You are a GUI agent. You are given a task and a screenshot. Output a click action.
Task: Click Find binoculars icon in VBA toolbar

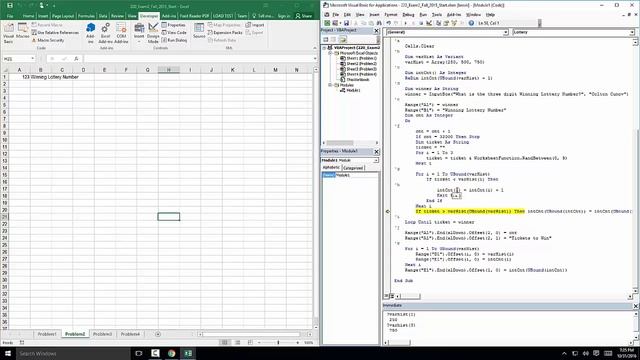(380, 23)
